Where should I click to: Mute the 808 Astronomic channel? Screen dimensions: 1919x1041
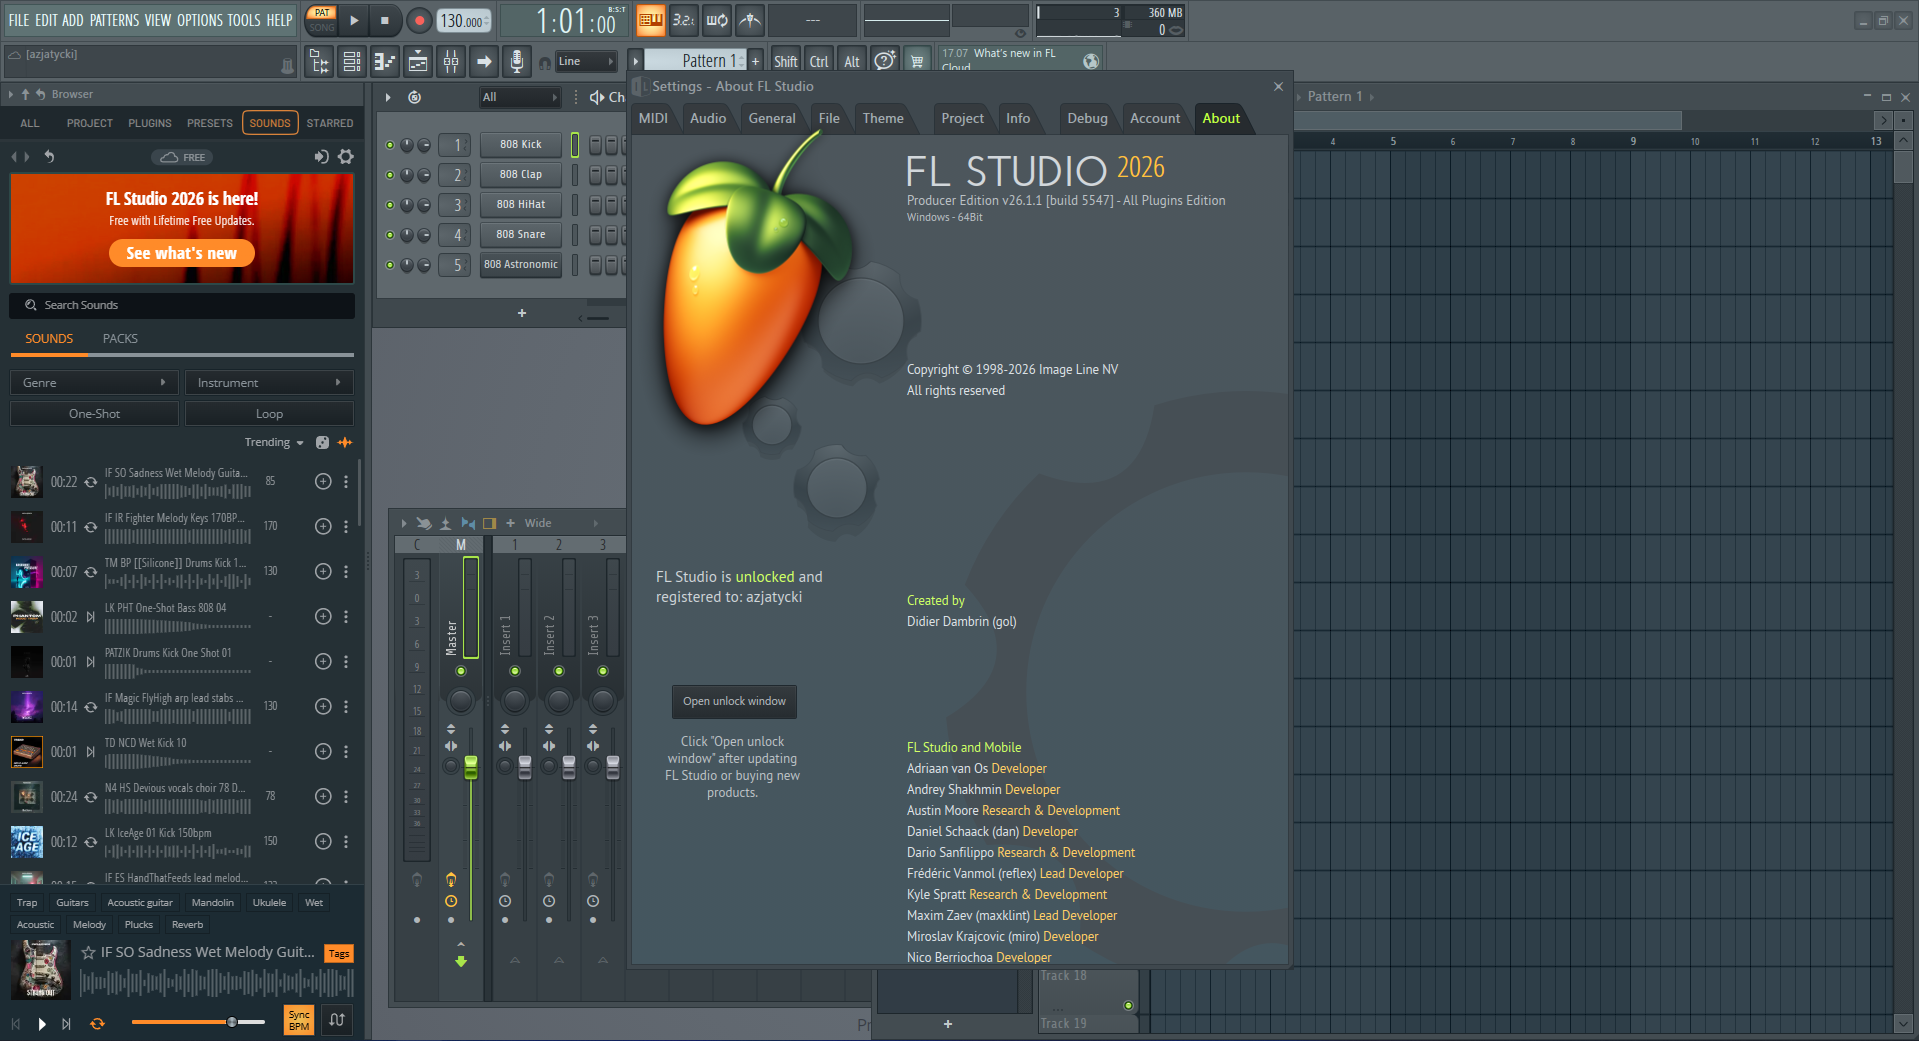tap(390, 265)
